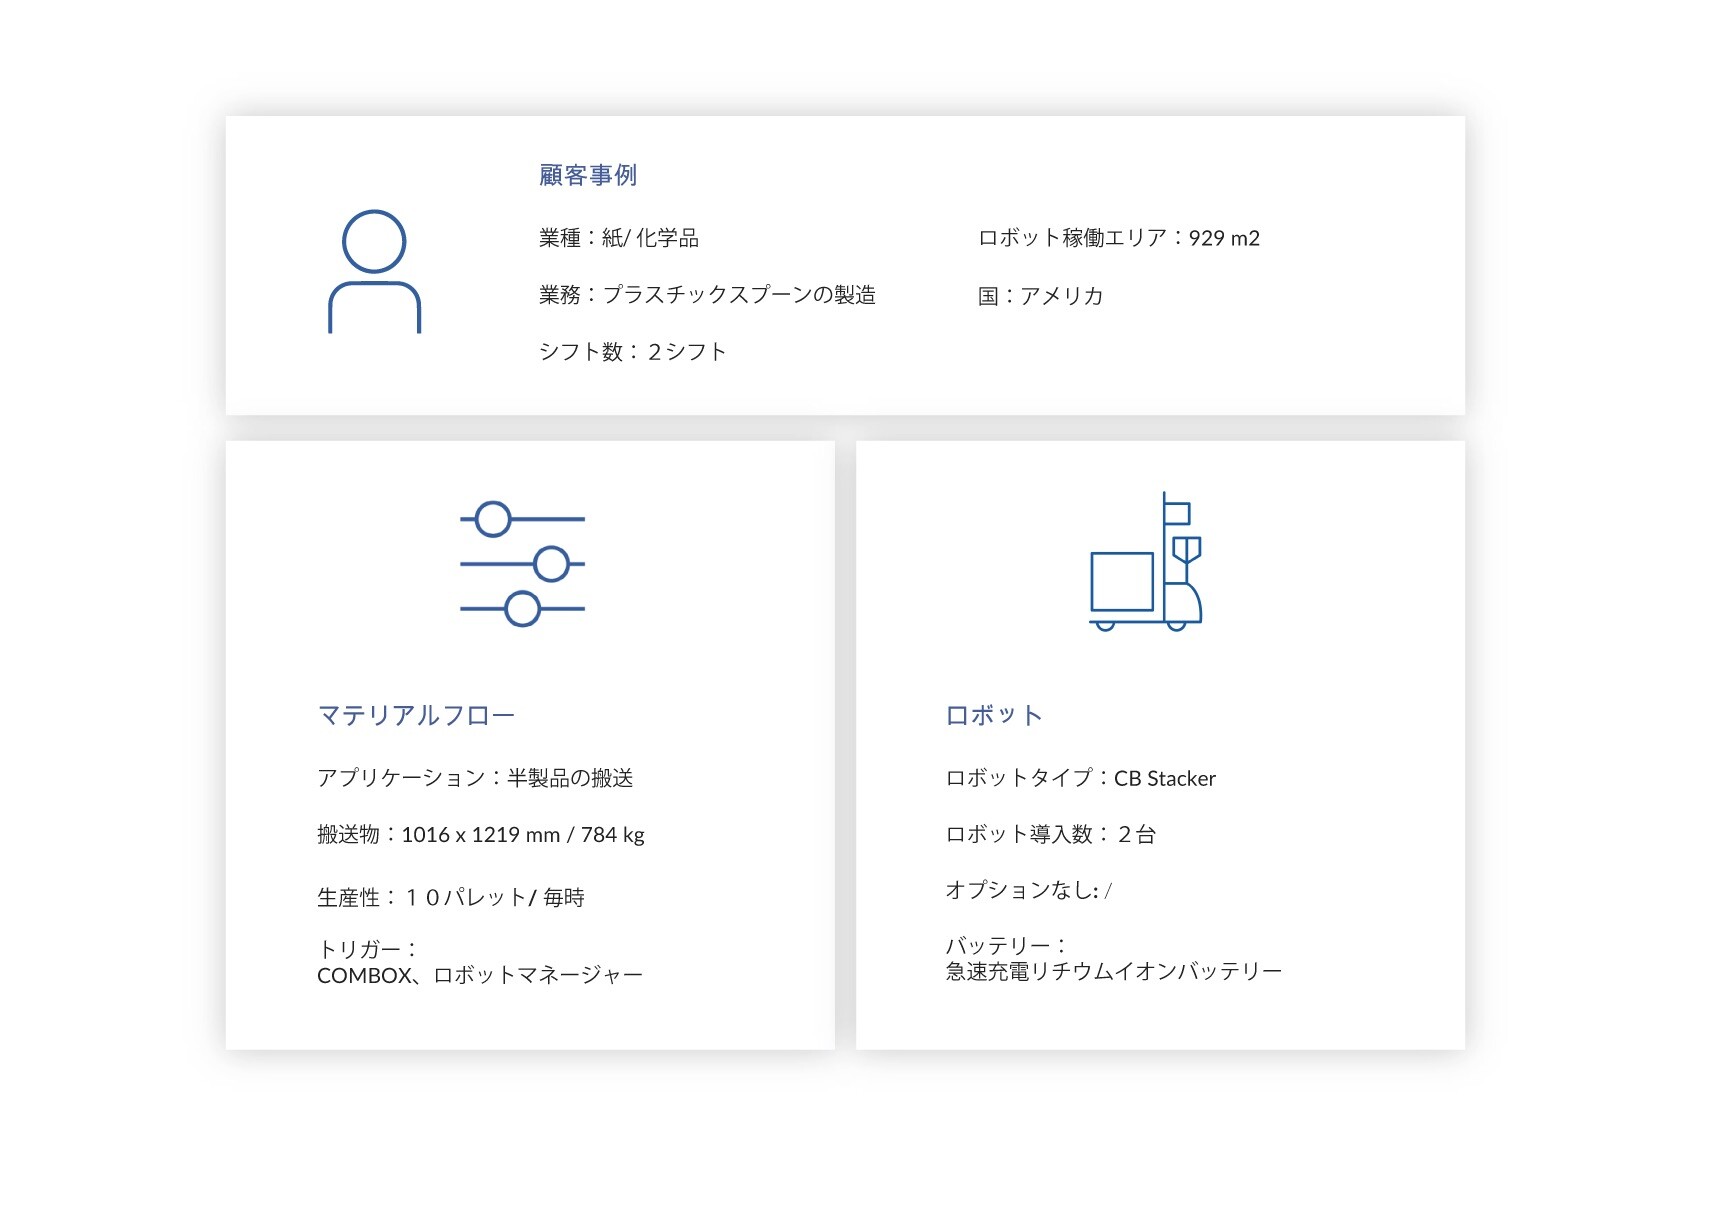The image size is (1716, 1230).
Task: Click text 搬送物：1016 x 1219 mm / 784 kg
Action: coord(481,835)
